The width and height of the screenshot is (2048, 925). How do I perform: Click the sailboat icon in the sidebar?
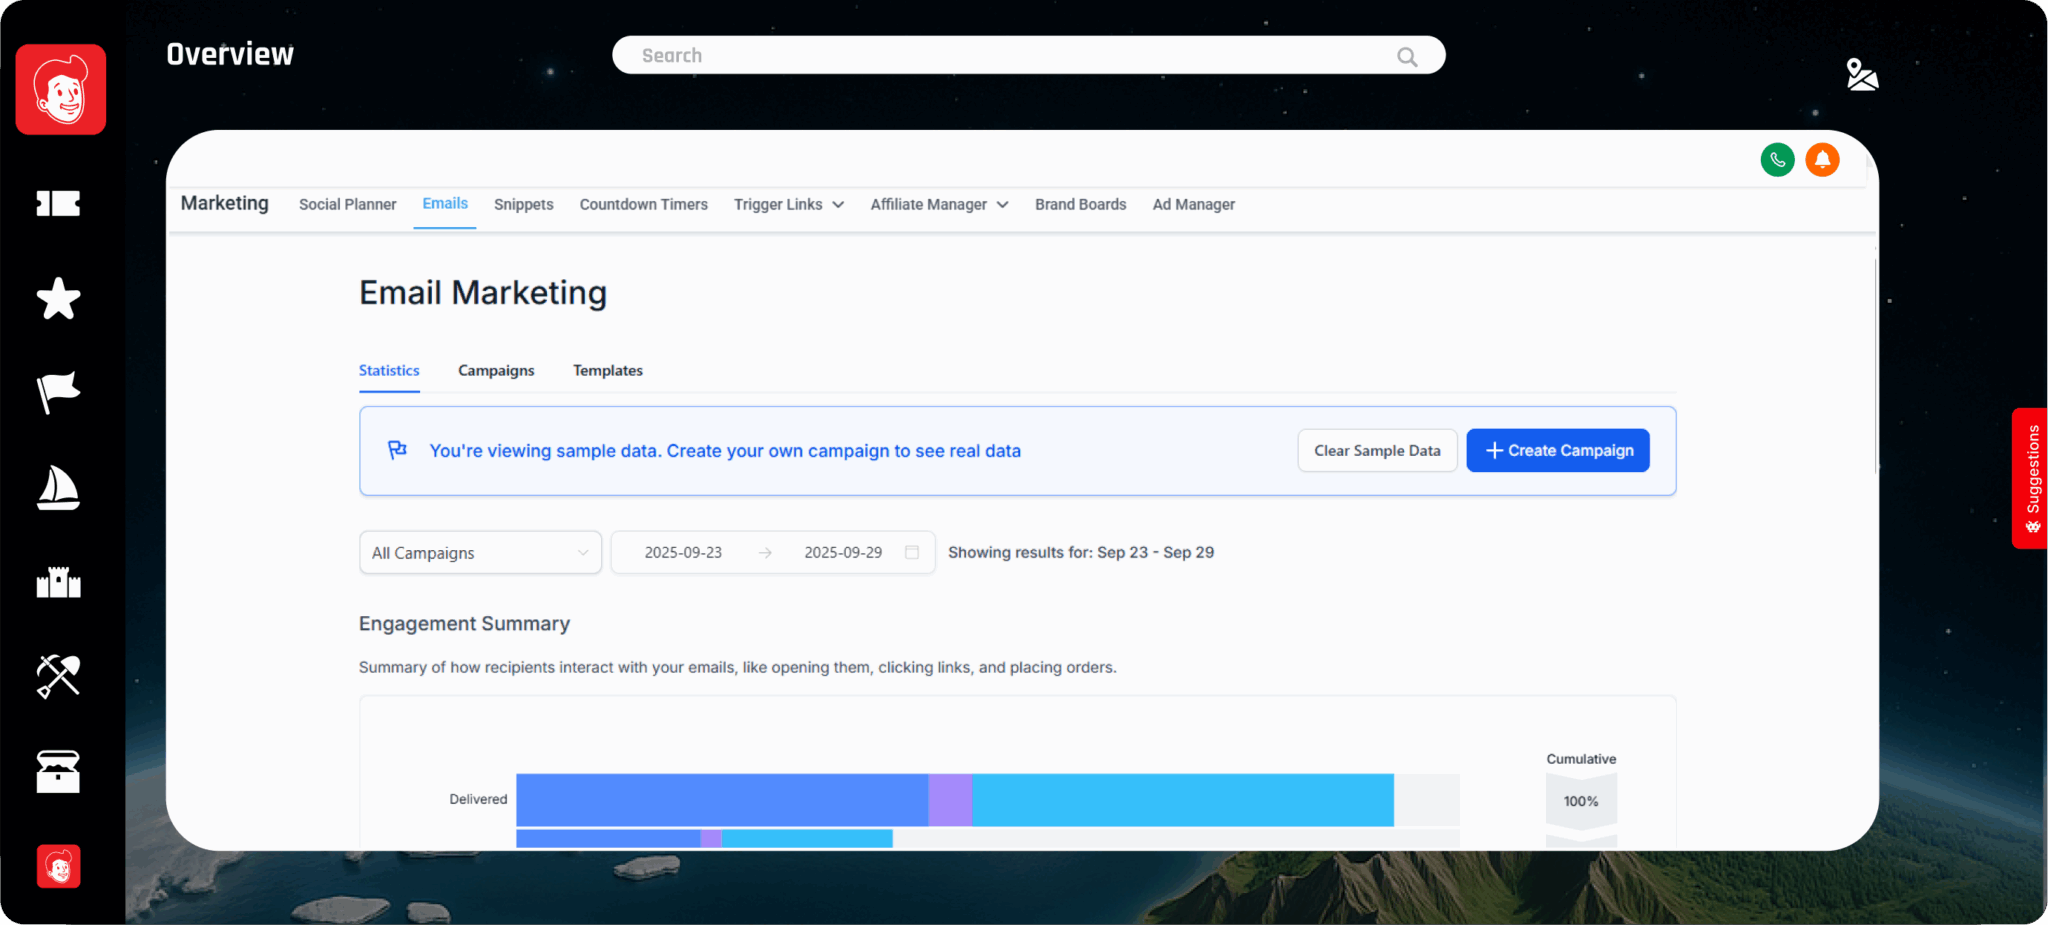(58, 487)
